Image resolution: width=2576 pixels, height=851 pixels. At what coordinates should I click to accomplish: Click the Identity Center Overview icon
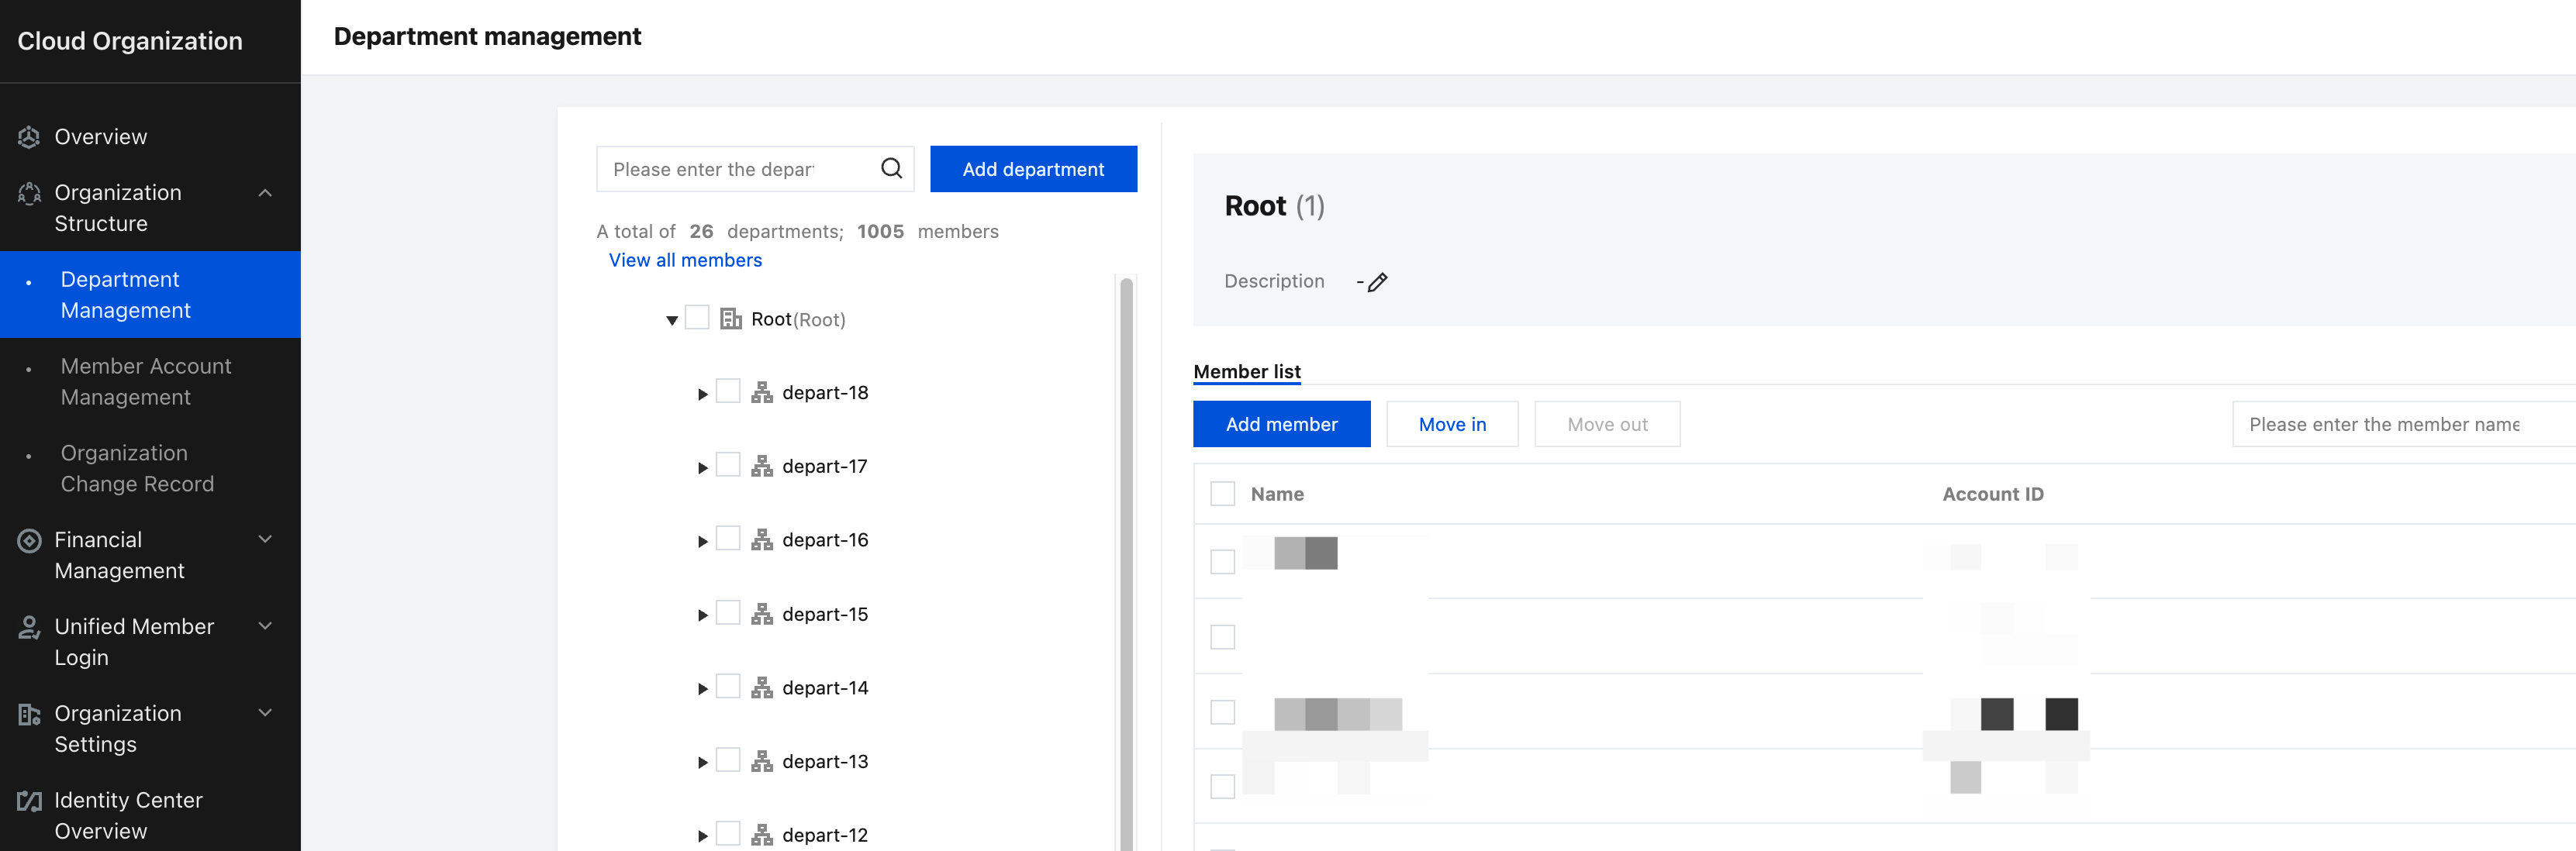29,801
